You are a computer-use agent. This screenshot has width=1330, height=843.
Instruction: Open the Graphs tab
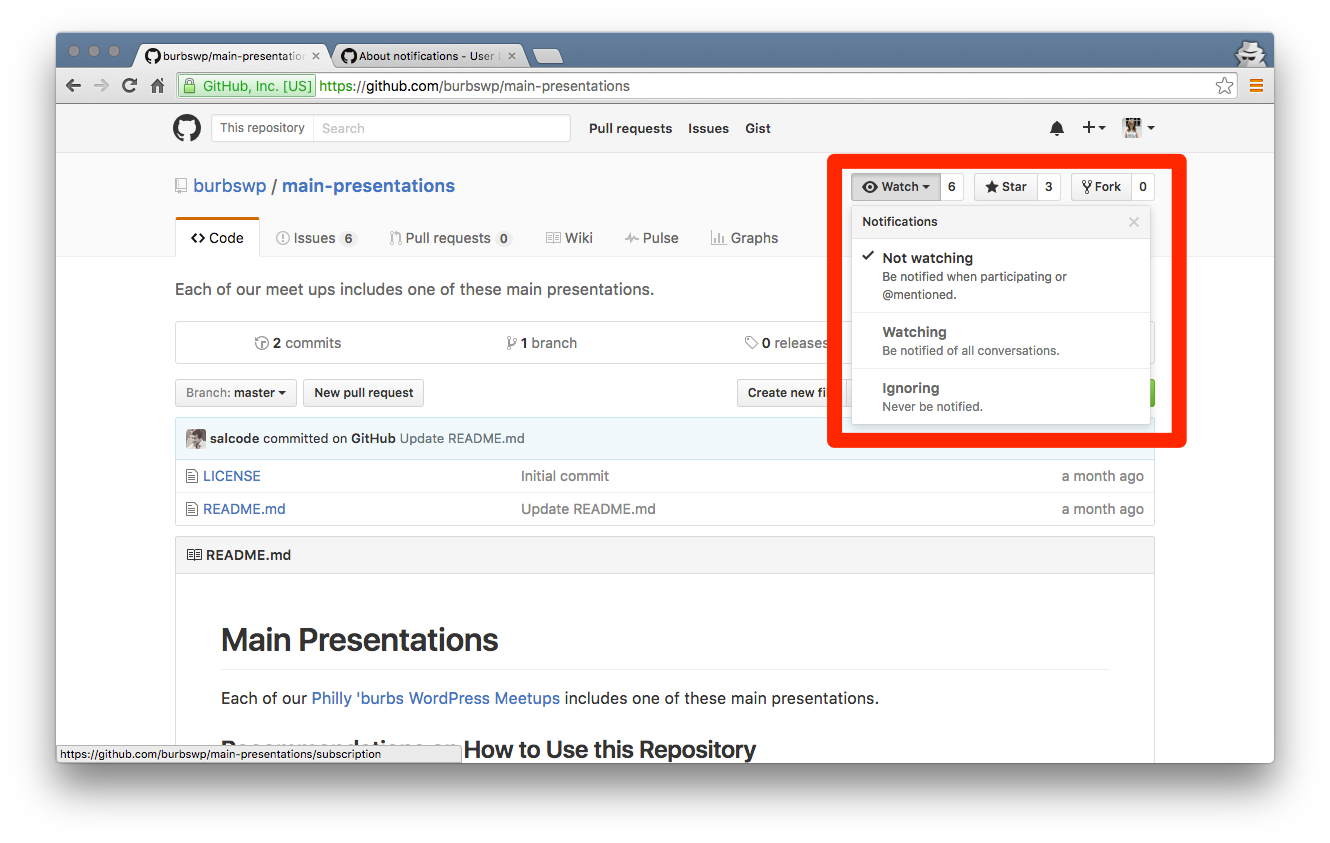744,238
